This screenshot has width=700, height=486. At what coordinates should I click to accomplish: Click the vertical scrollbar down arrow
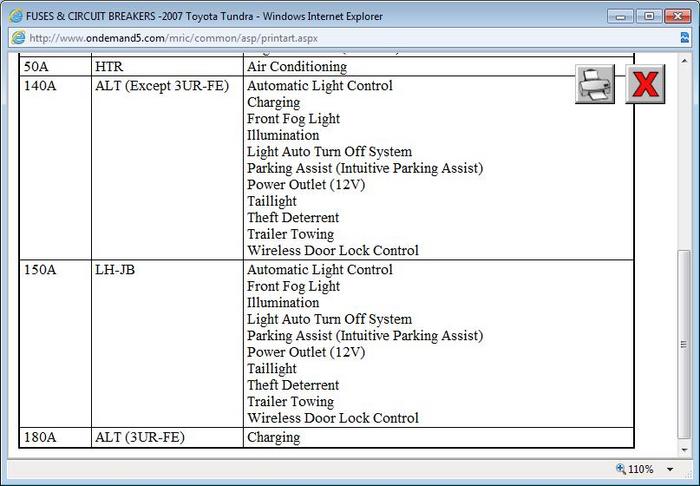[x=684, y=450]
